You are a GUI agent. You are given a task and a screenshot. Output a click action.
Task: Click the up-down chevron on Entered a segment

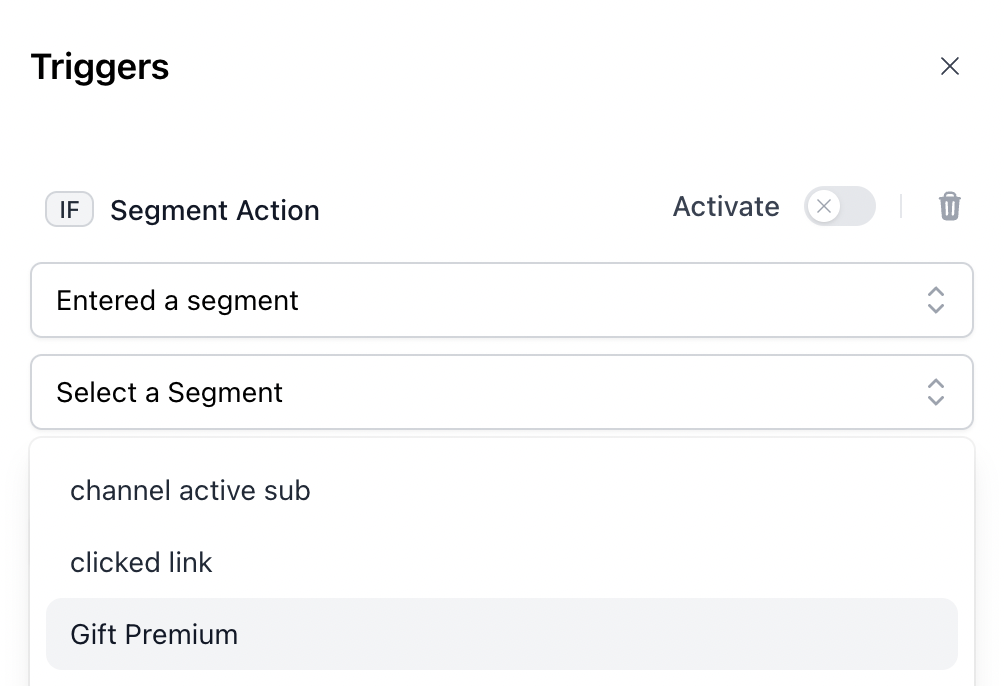coord(935,300)
